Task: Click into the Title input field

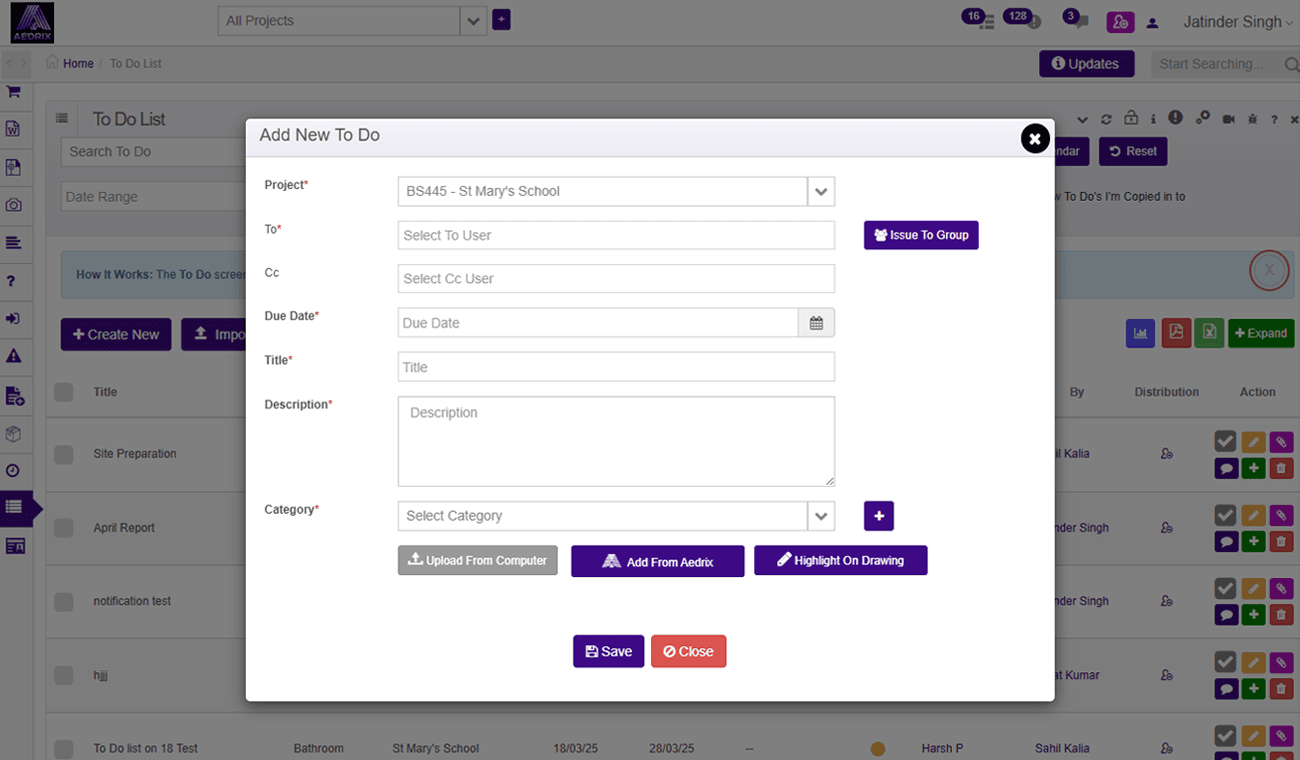Action: point(615,367)
